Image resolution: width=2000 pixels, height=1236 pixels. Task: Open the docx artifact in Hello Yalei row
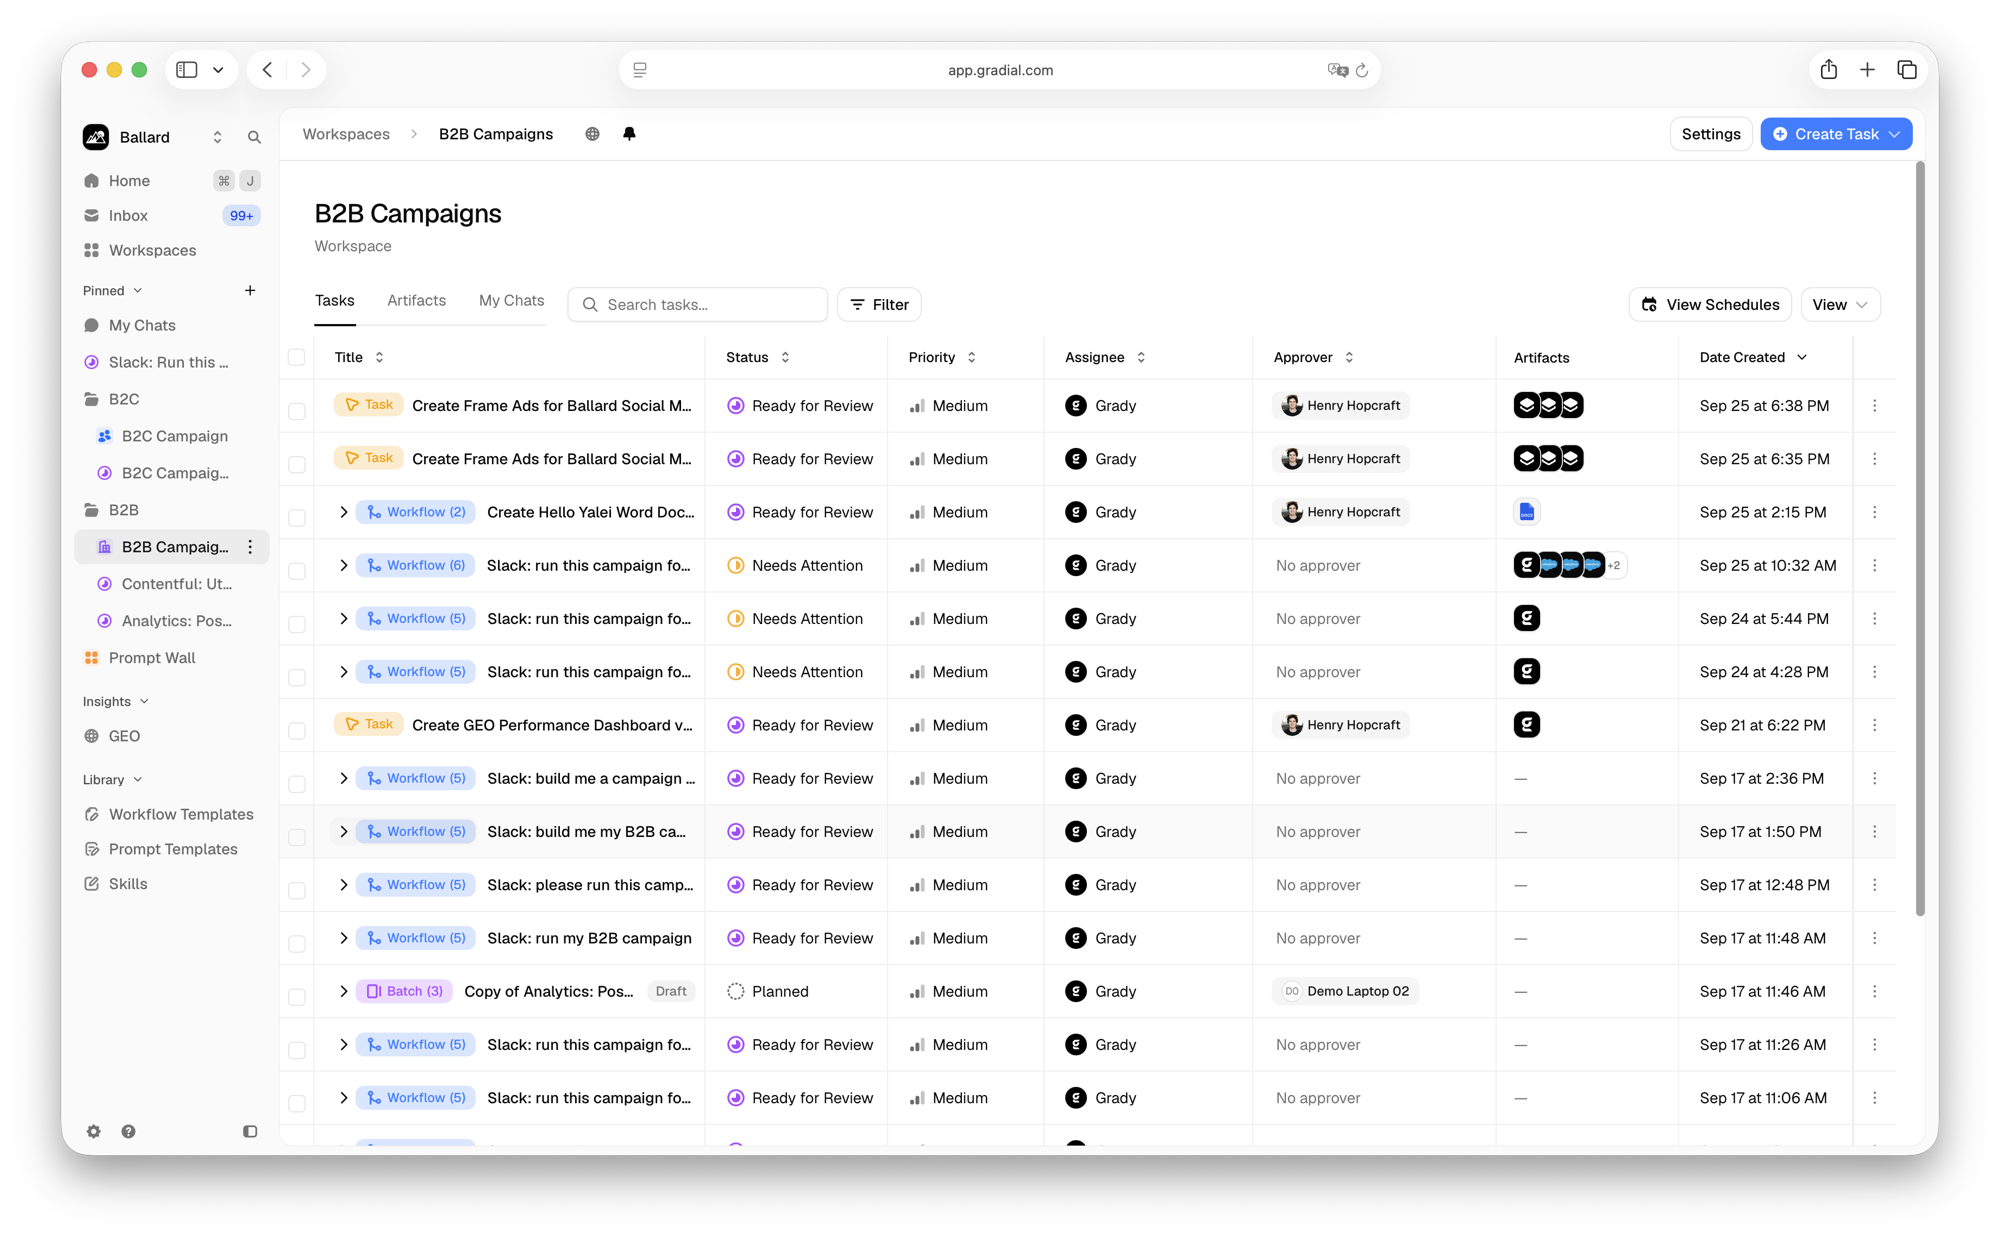pyautogui.click(x=1526, y=512)
